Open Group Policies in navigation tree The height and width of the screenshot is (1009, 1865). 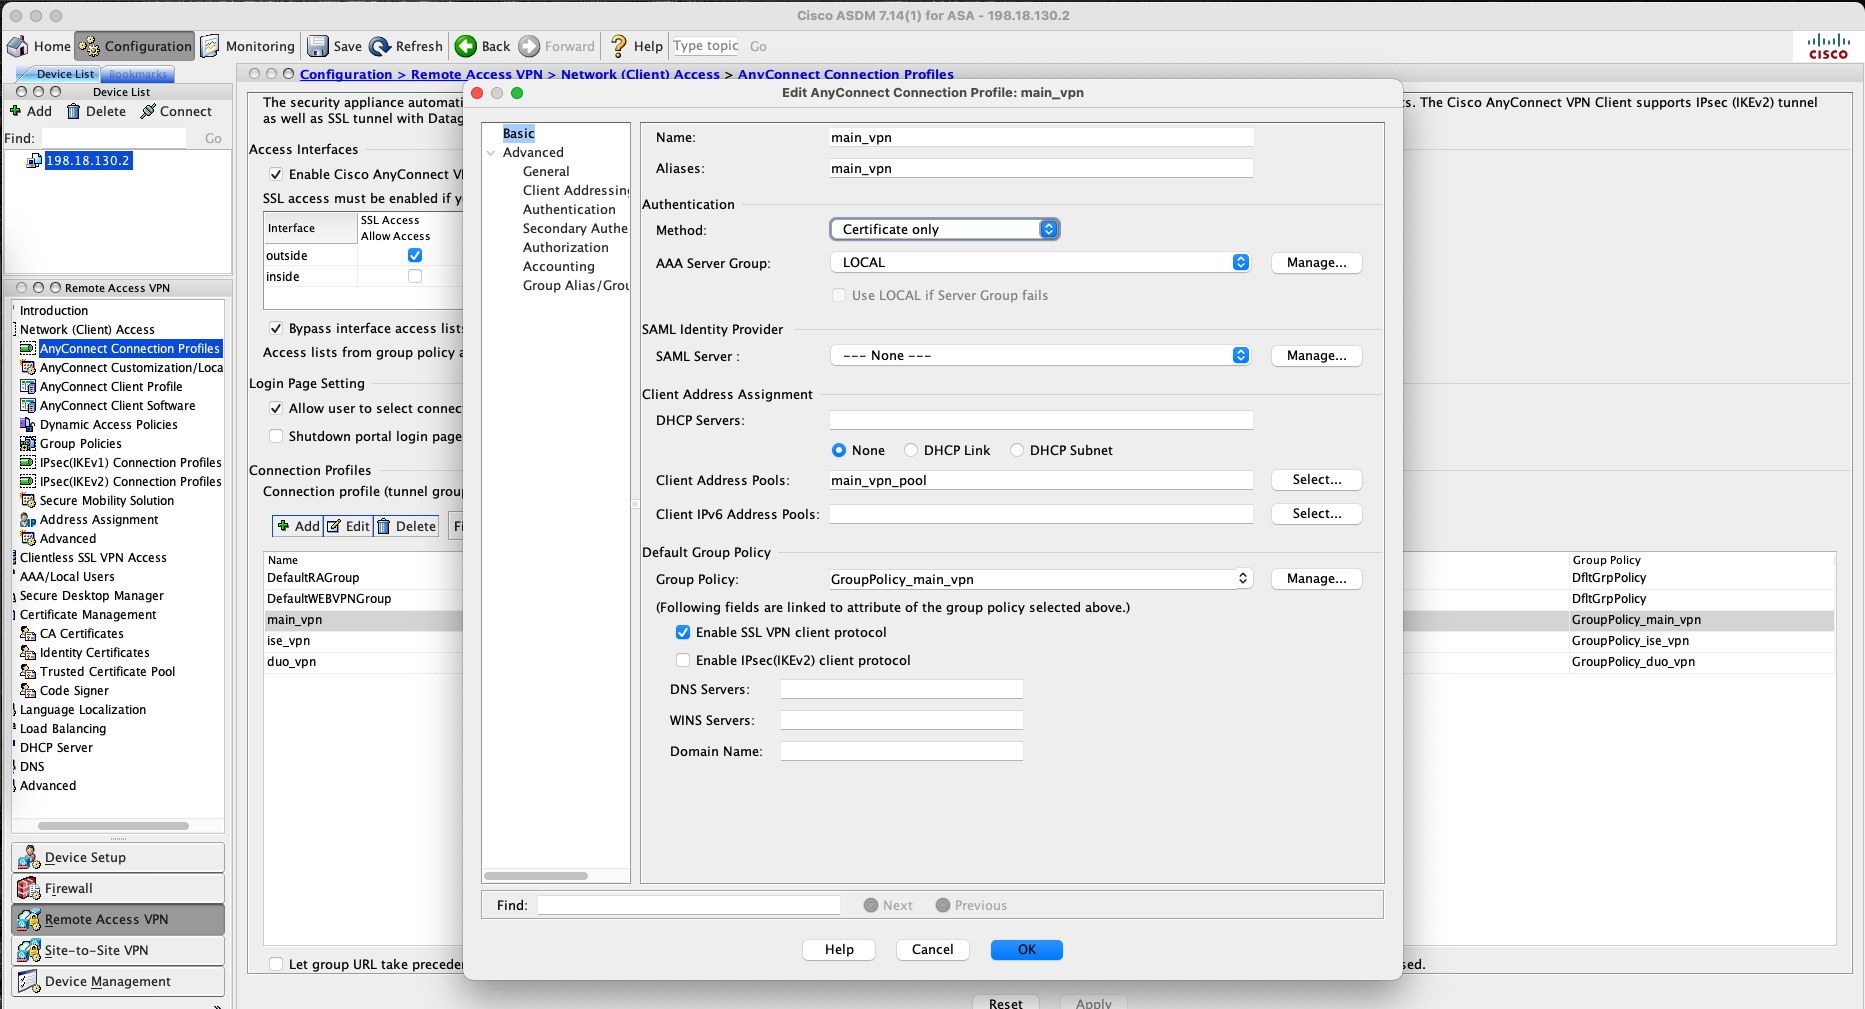point(80,443)
